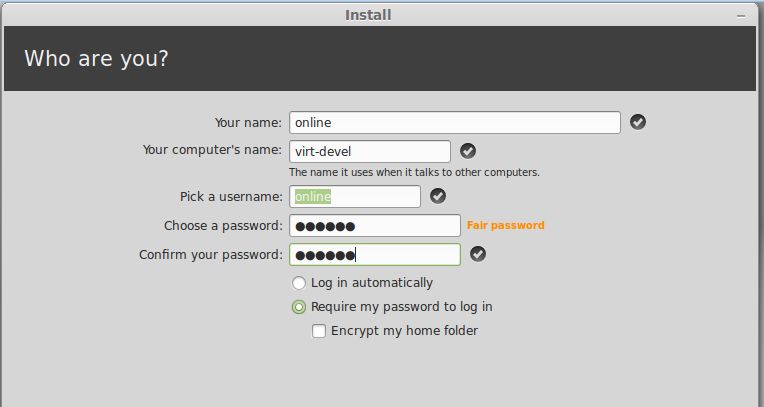Click the checkmark beside computer's name field
764x407 pixels.
pos(468,151)
